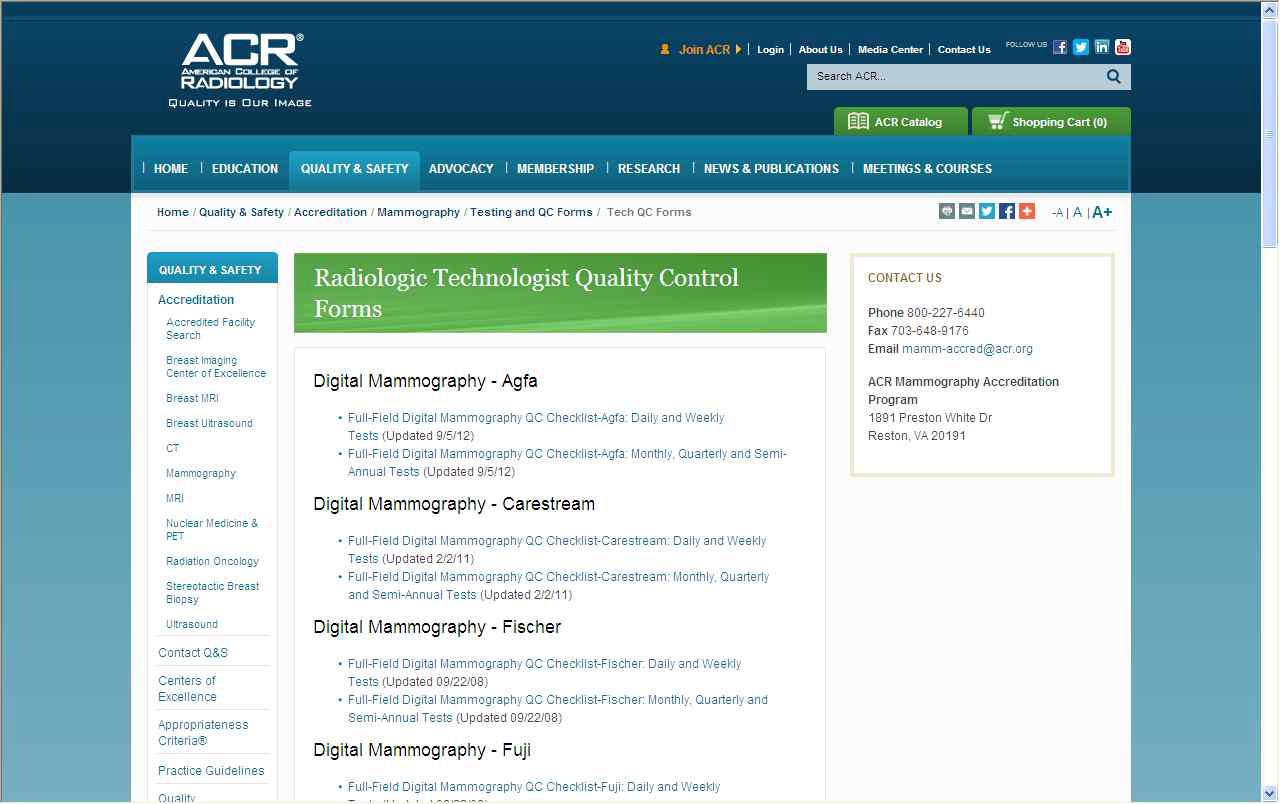Open ACR Twitter page in header
Screen dimensions: 1280x804
[x=1081, y=47]
